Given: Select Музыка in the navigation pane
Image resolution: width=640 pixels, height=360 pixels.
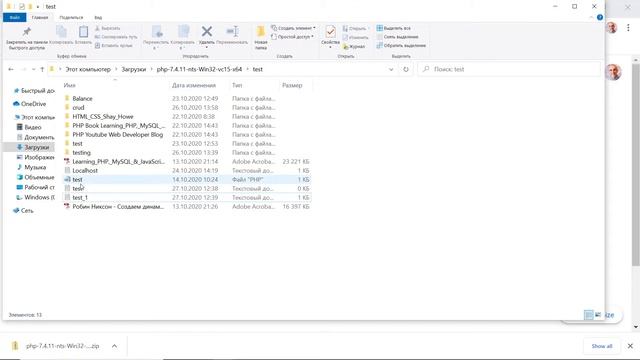Looking at the screenshot, I should 31,167.
